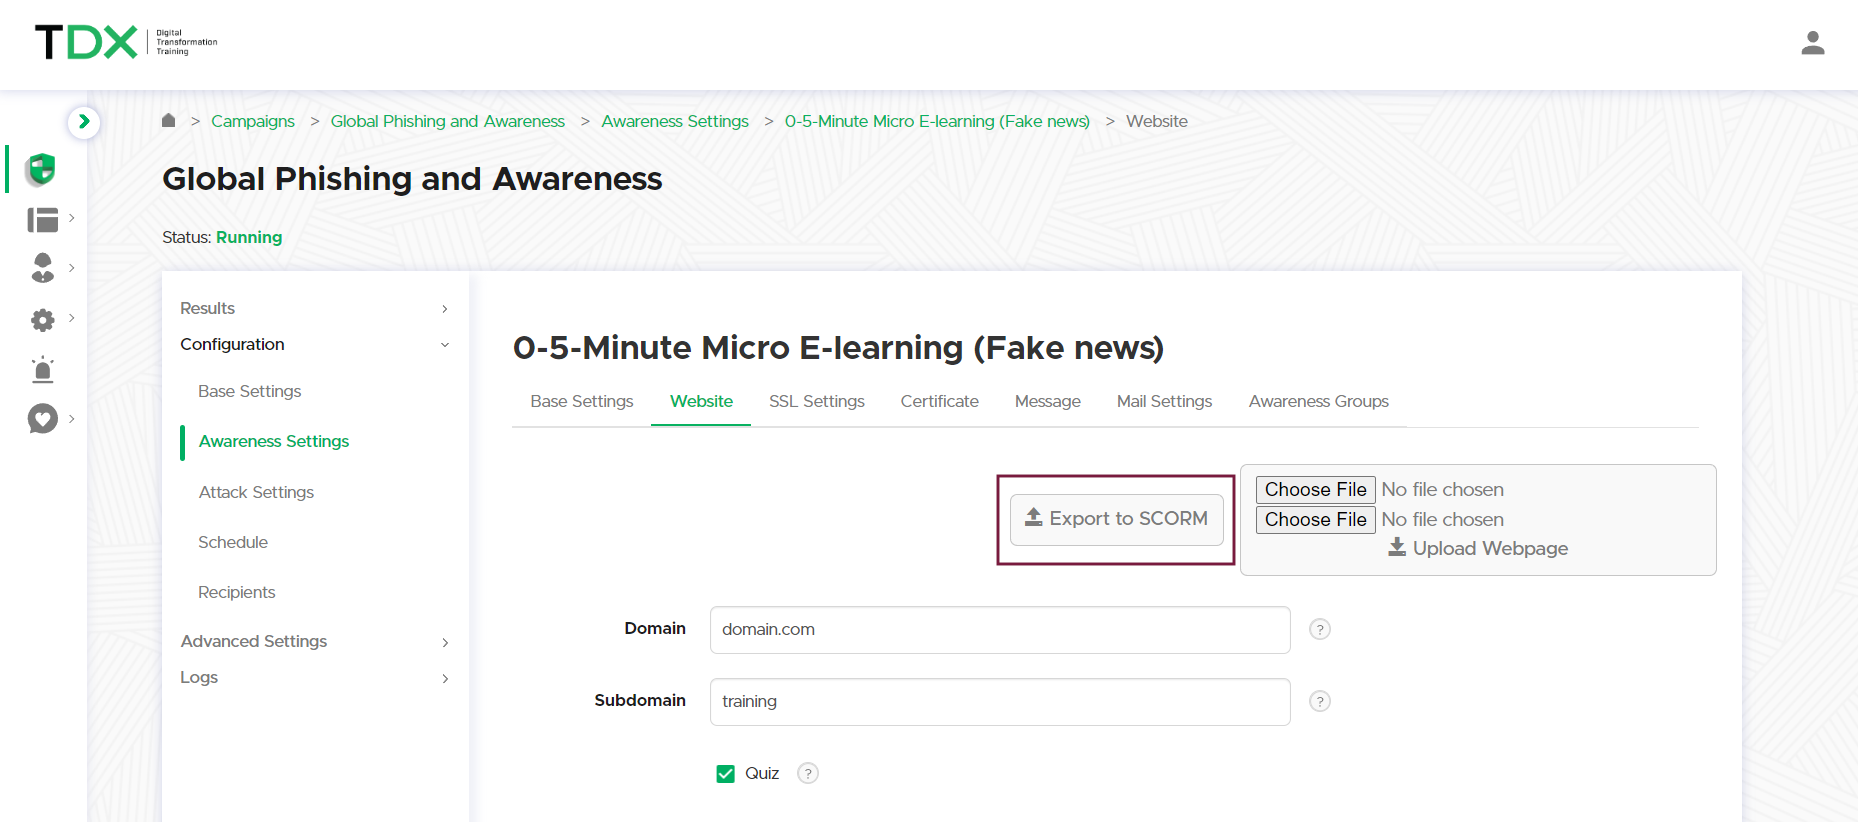Image resolution: width=1858 pixels, height=822 pixels.
Task: Expand sidebar with green arrow button
Action: click(x=84, y=122)
